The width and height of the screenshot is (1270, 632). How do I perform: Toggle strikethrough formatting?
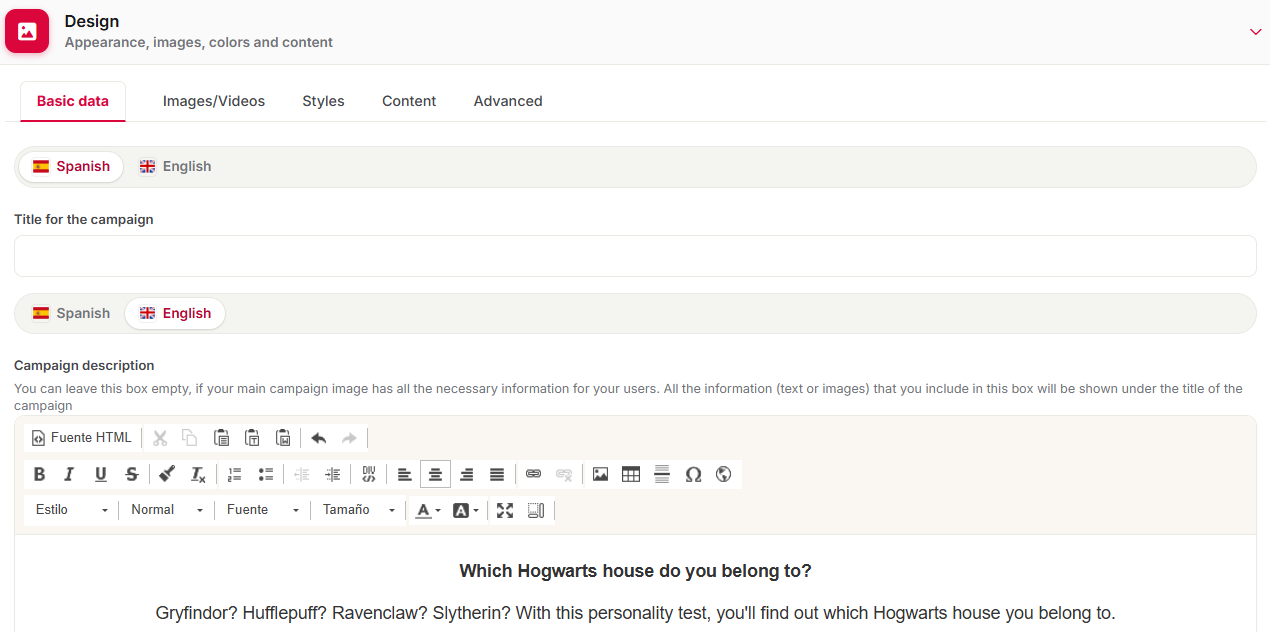(x=131, y=474)
